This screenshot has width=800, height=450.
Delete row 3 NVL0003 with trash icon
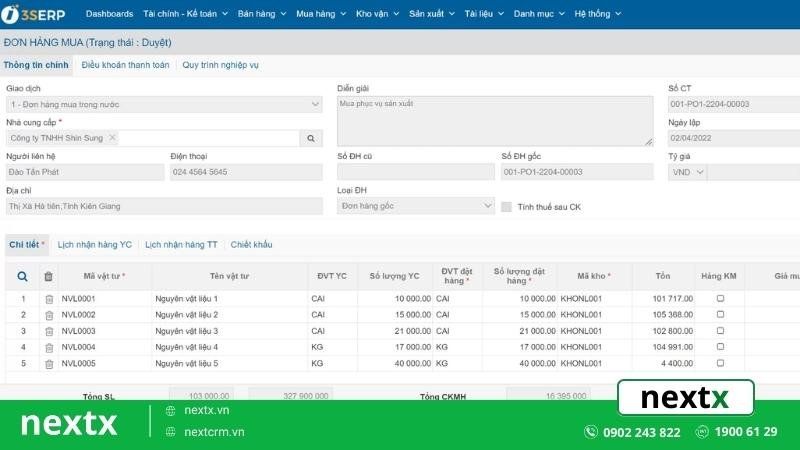coord(48,331)
